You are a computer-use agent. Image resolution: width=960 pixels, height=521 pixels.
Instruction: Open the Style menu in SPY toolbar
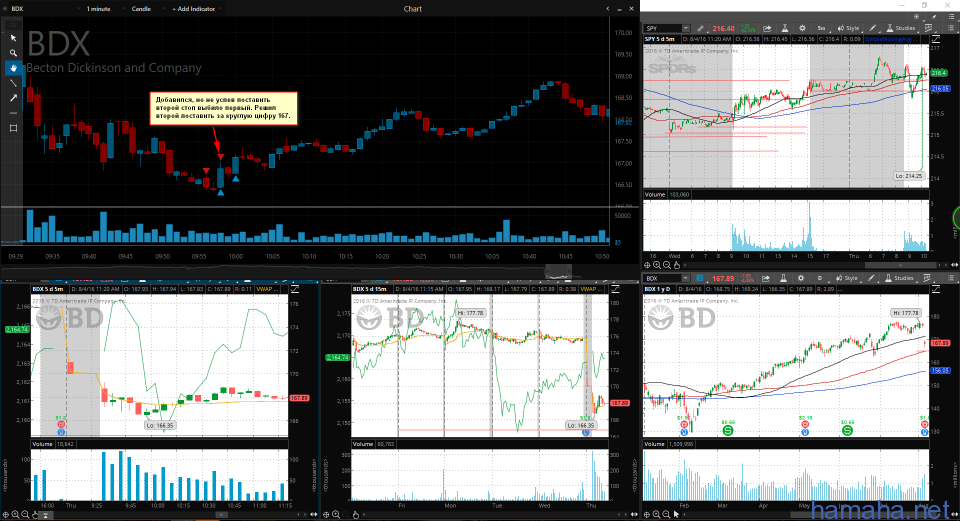coord(848,28)
